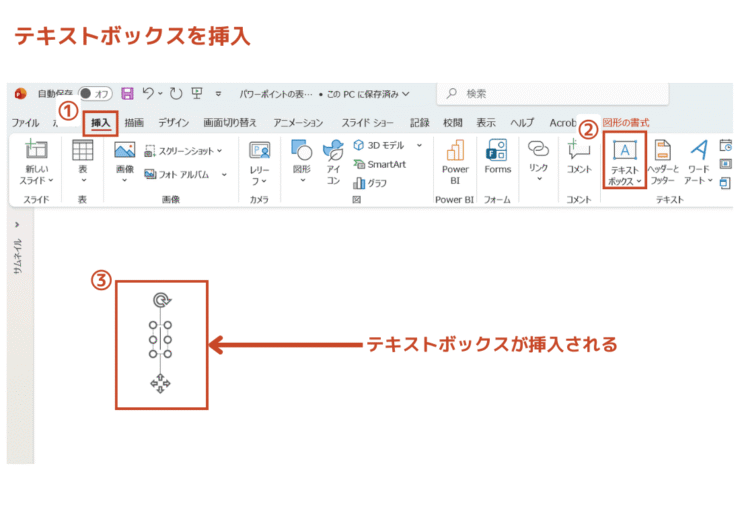Open the 記録 tab
The image size is (740, 505).
(420, 123)
